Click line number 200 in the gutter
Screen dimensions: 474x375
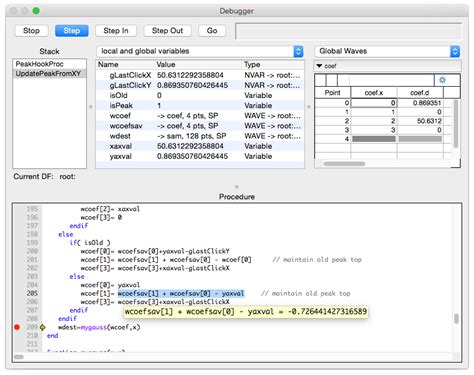(32, 251)
